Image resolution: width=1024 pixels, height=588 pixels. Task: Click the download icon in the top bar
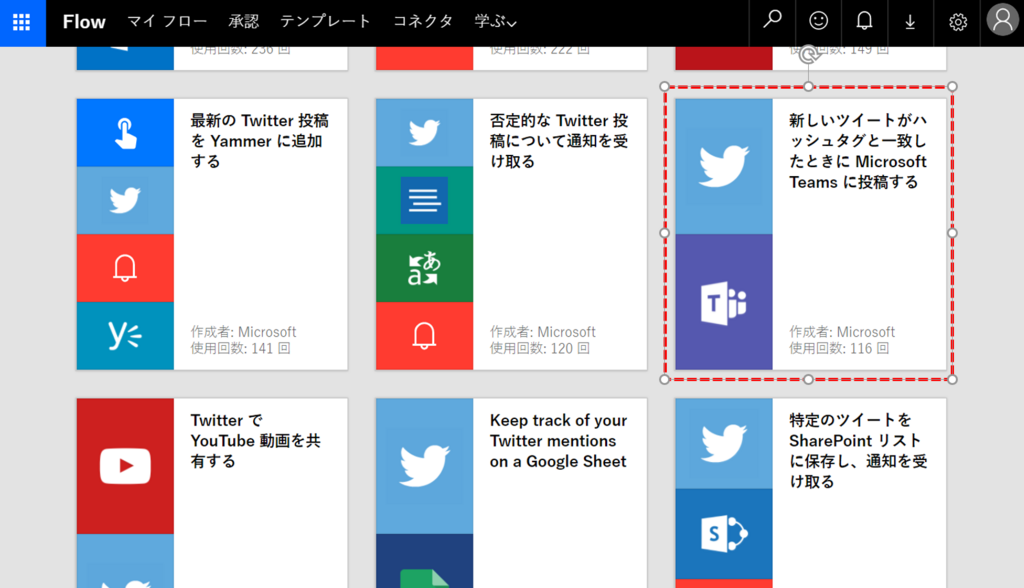910,20
